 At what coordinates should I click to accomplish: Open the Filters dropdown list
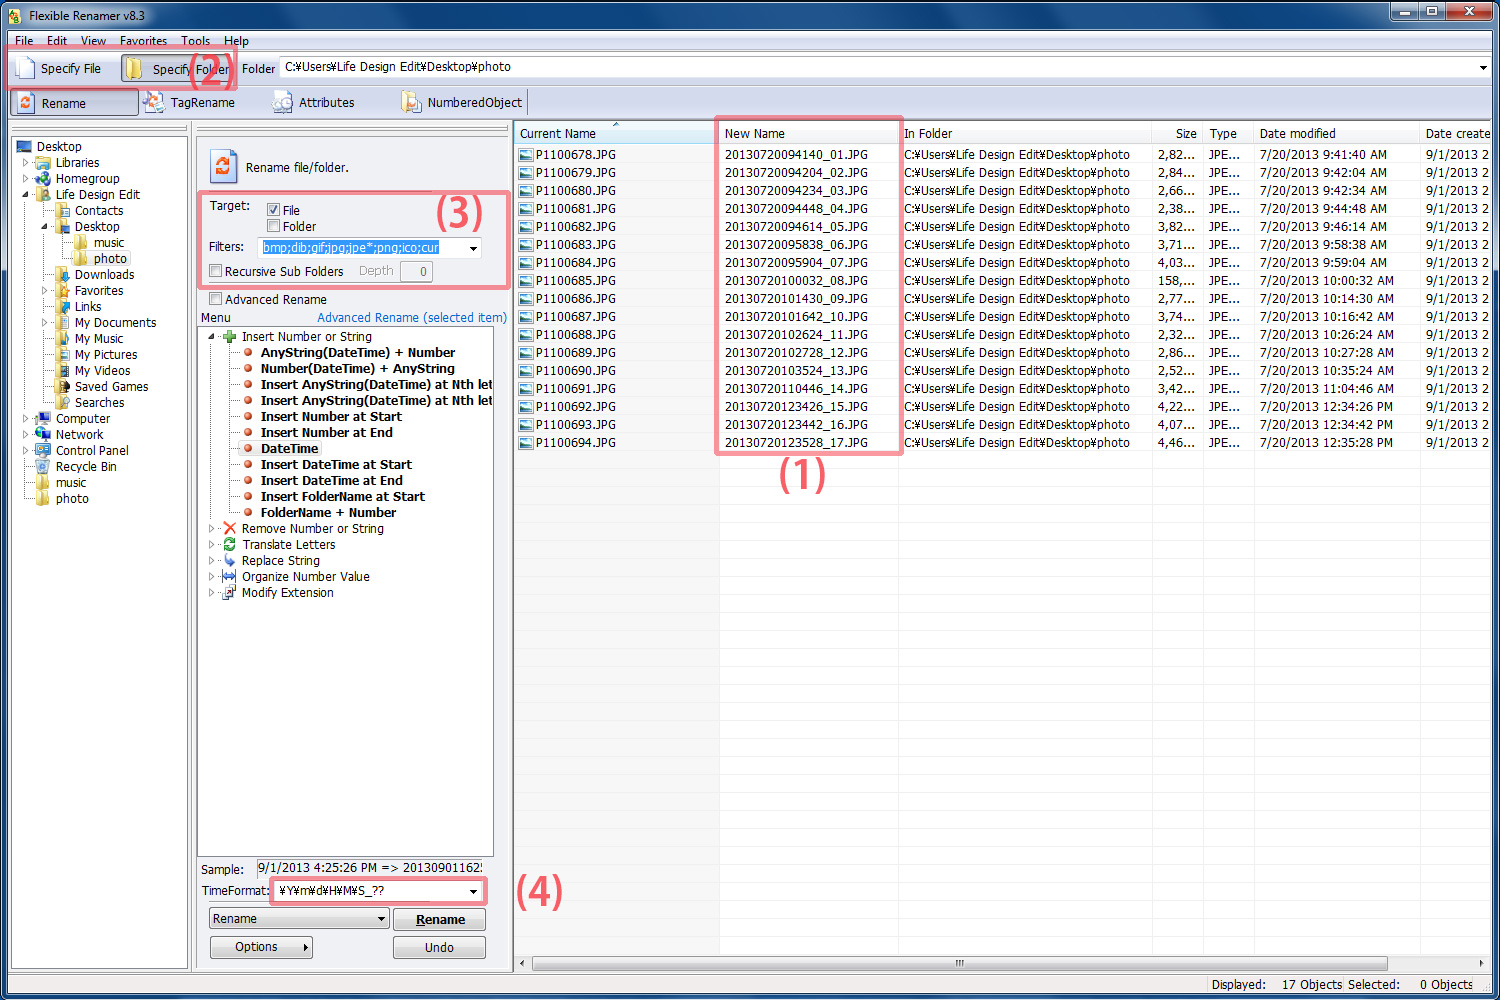point(473,247)
